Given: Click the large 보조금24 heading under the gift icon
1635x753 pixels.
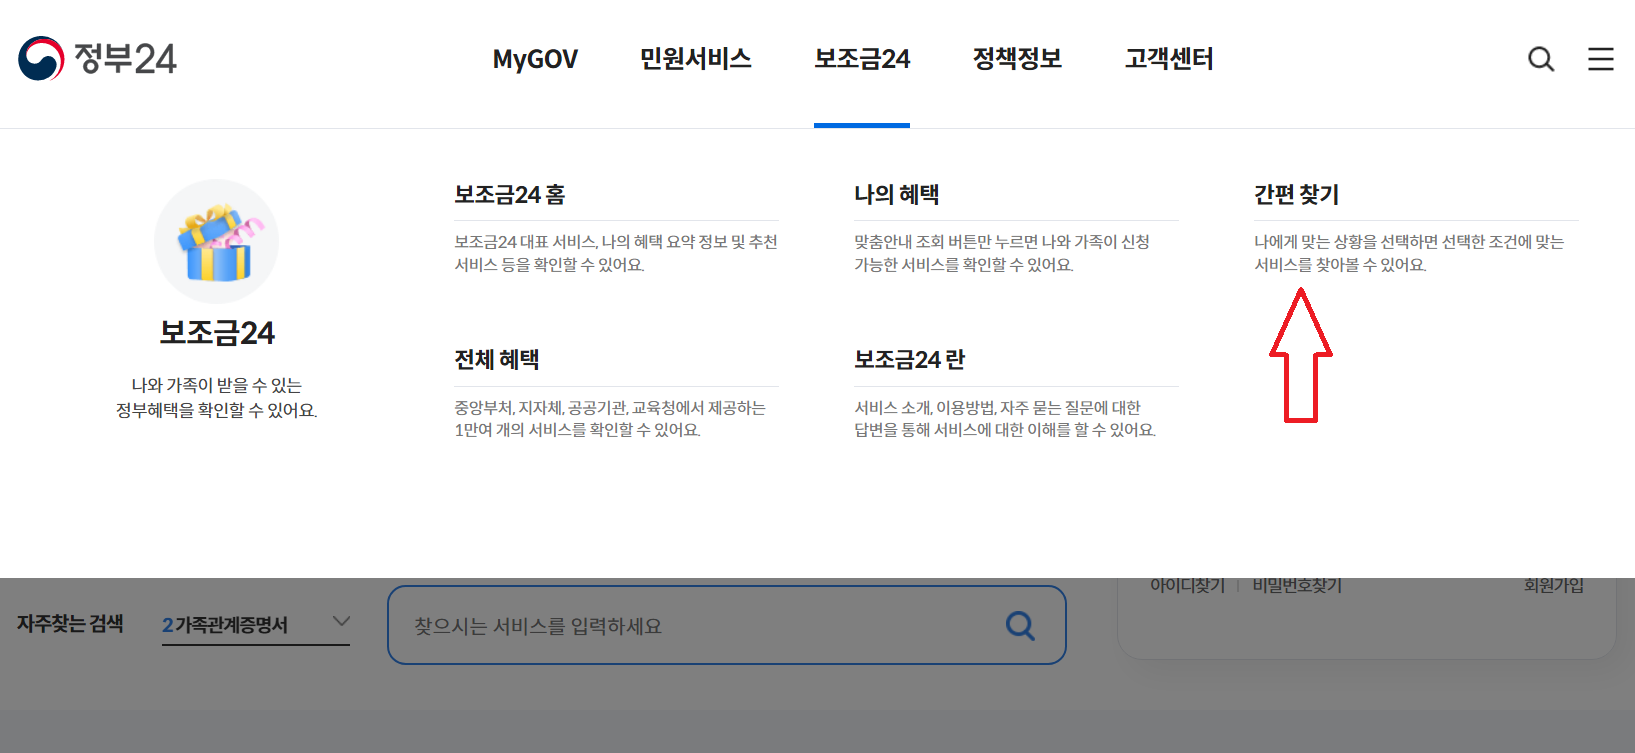Looking at the screenshot, I should point(217,333).
